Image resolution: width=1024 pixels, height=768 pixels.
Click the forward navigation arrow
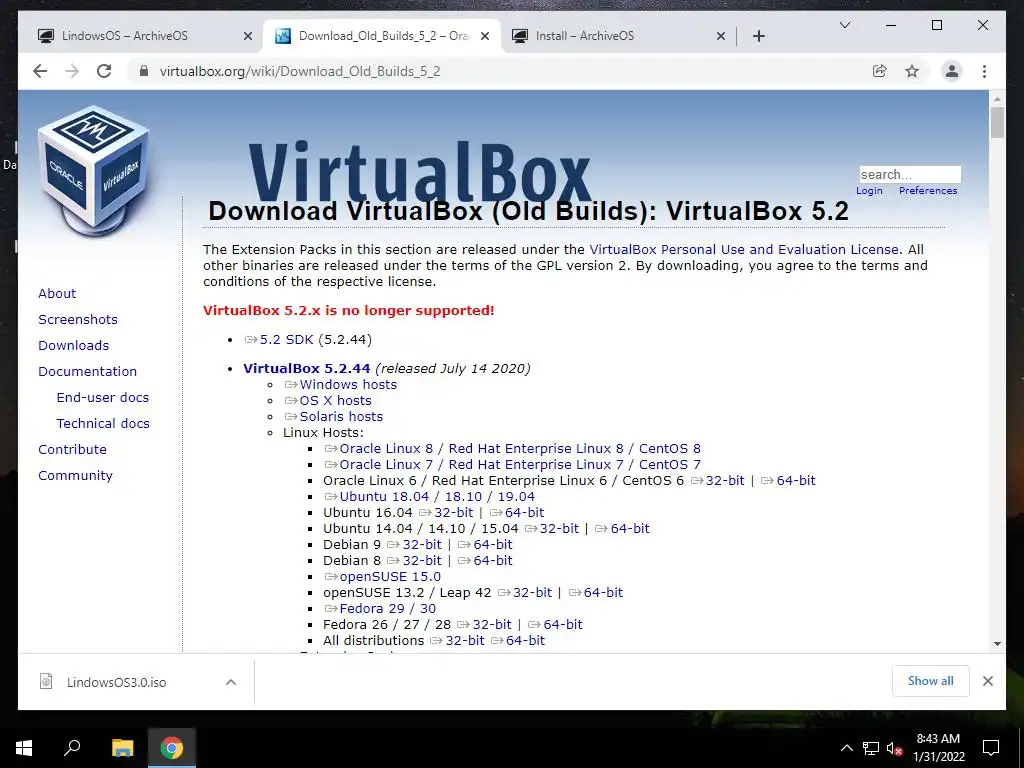(72, 71)
